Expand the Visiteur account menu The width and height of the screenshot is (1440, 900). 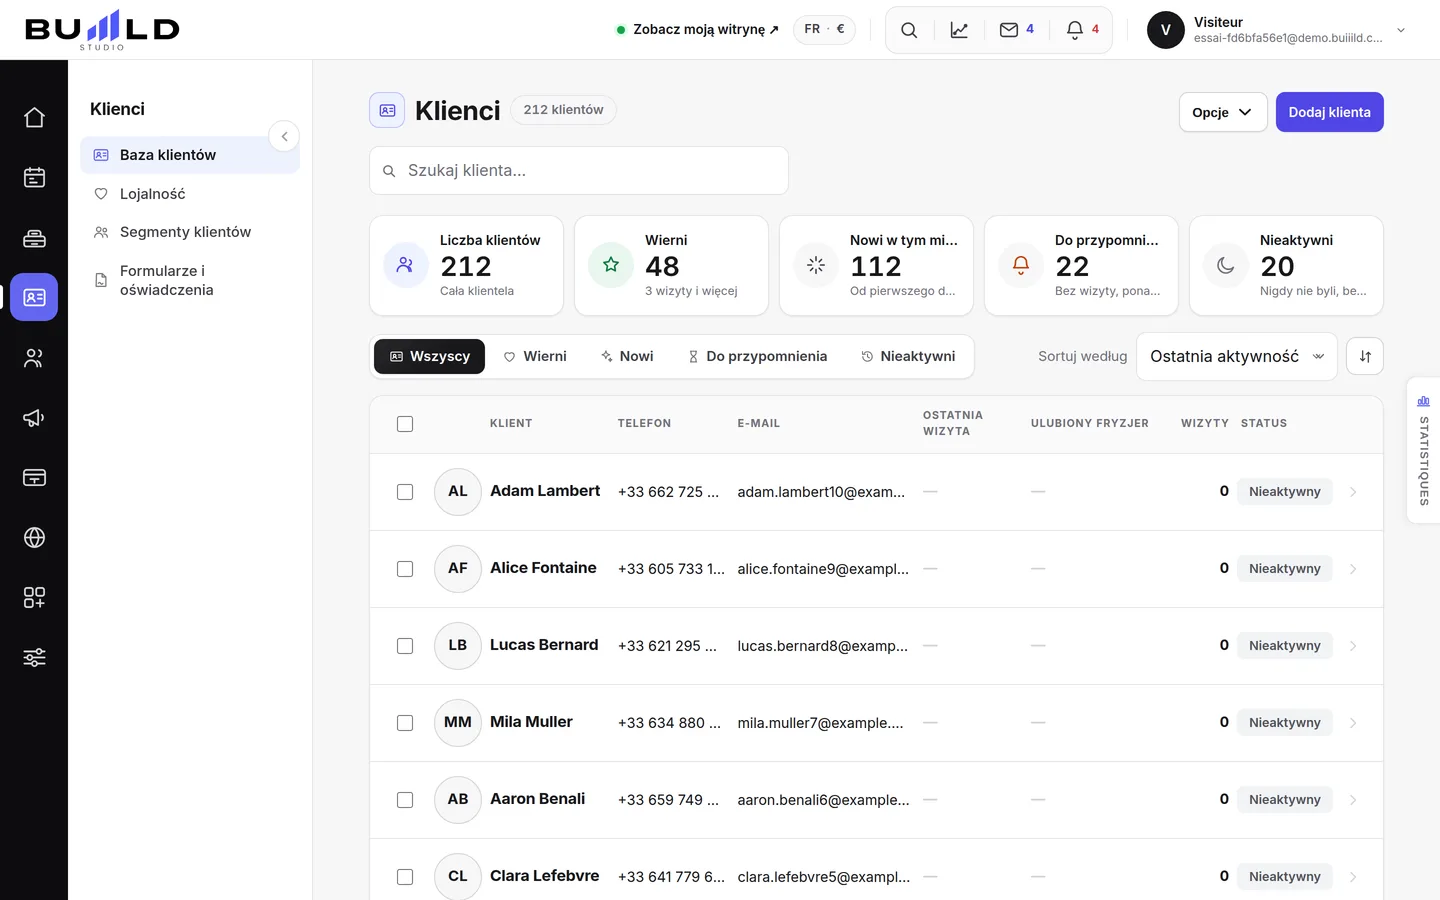pyautogui.click(x=1277, y=30)
